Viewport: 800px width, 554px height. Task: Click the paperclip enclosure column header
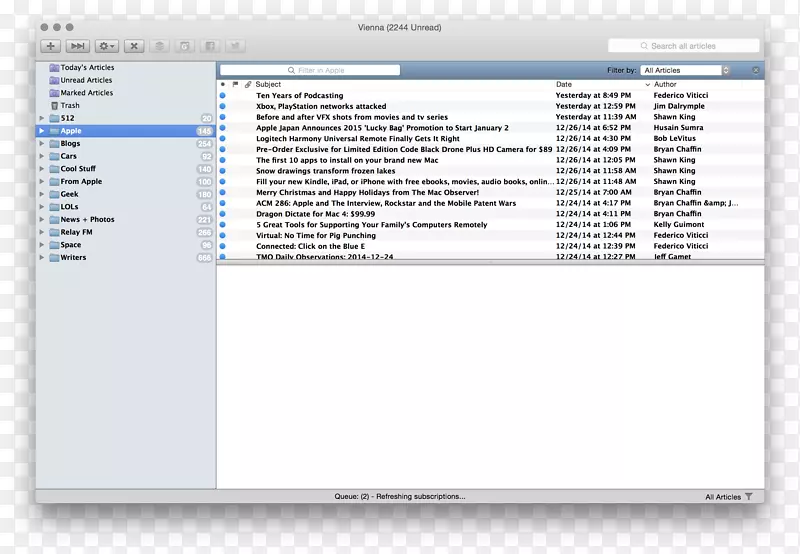(x=248, y=84)
